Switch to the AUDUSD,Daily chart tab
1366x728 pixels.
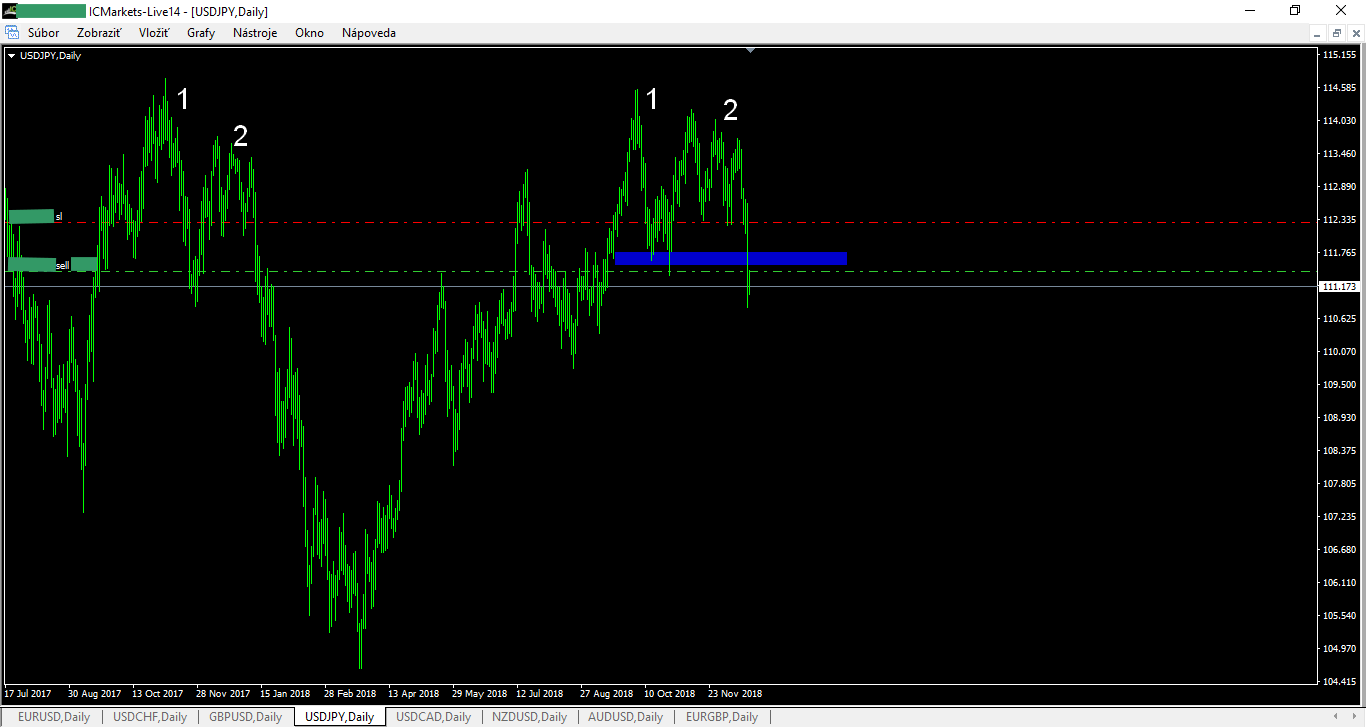click(625, 717)
